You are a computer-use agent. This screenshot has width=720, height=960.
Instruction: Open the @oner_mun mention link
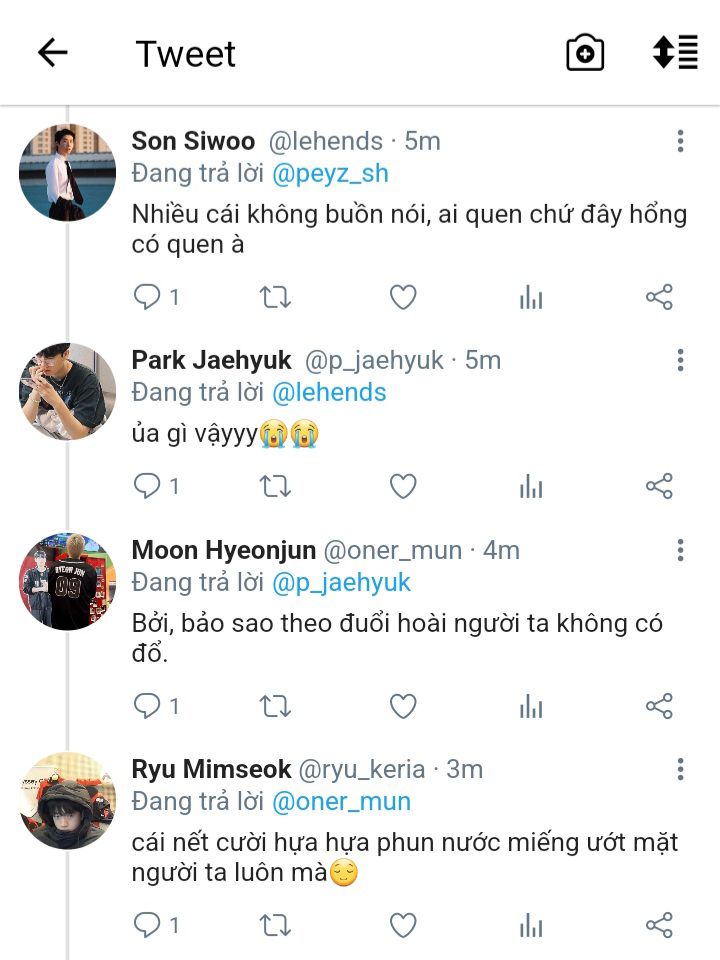pyautogui.click(x=341, y=802)
